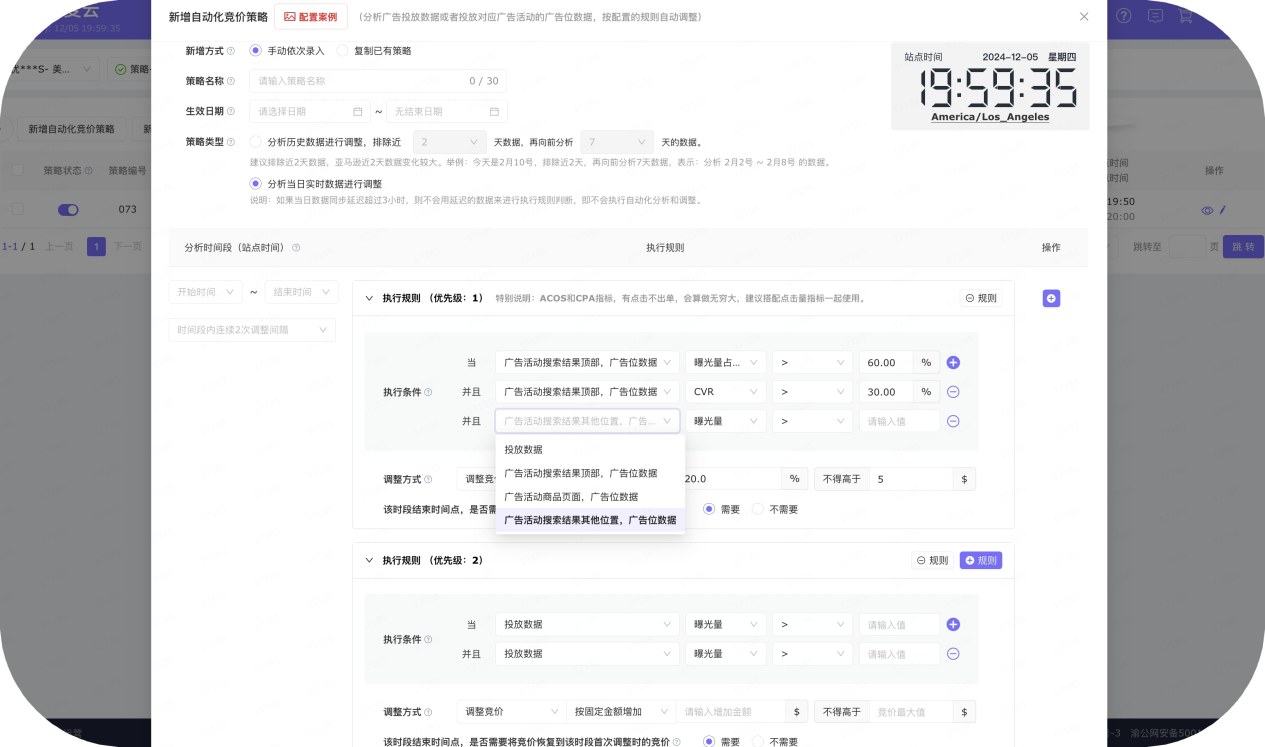Click the message icon in the top bar
This screenshot has height=747, width=1265.
(1155, 17)
